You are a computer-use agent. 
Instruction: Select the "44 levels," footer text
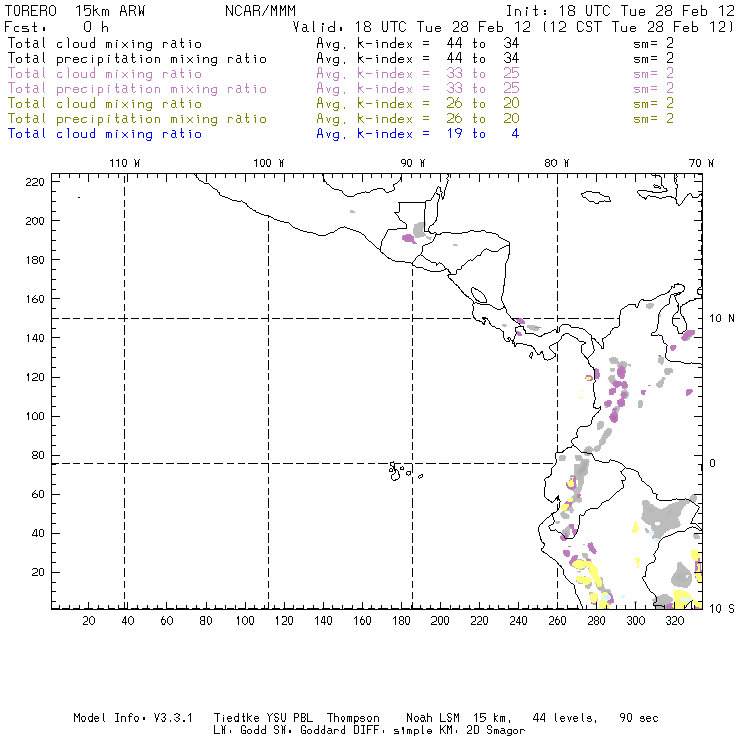click(x=564, y=718)
